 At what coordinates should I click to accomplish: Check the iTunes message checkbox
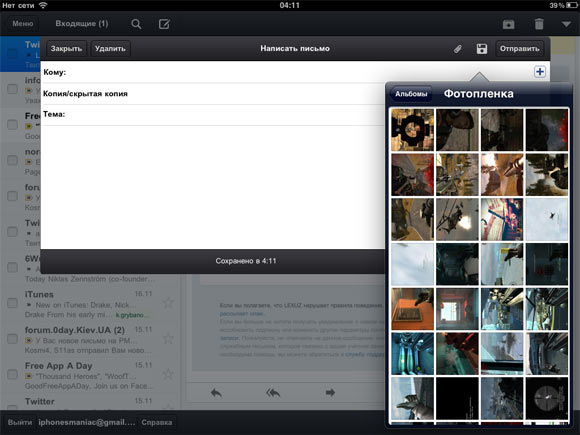13,303
